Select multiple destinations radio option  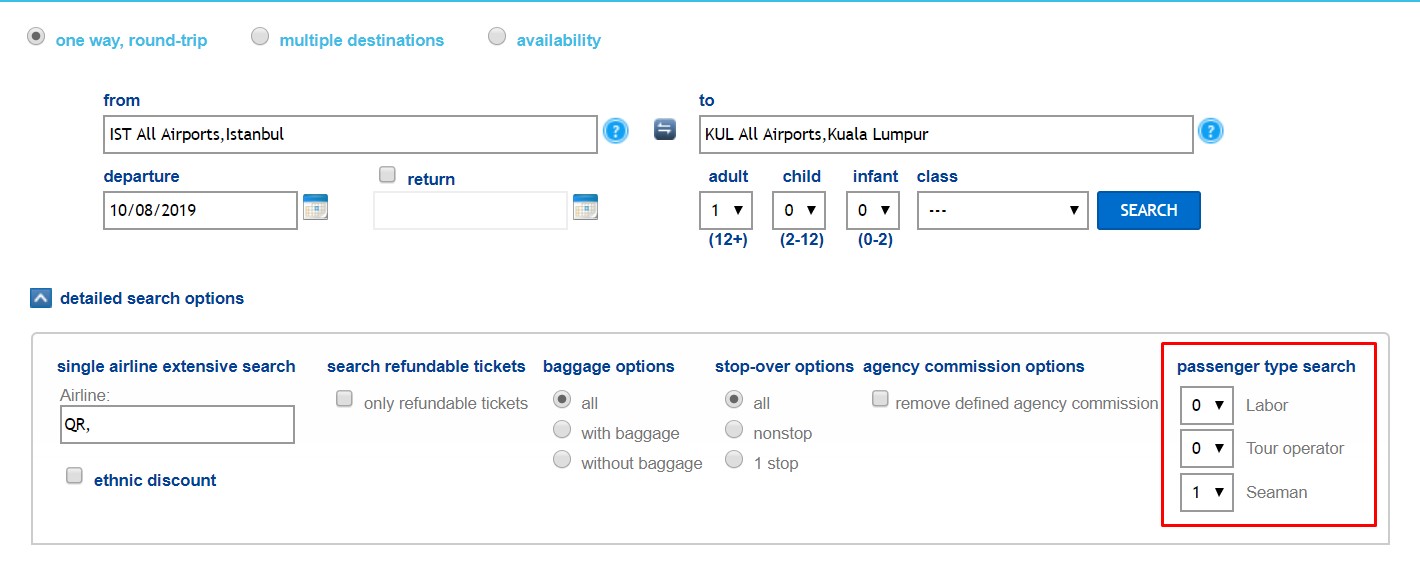click(x=260, y=36)
